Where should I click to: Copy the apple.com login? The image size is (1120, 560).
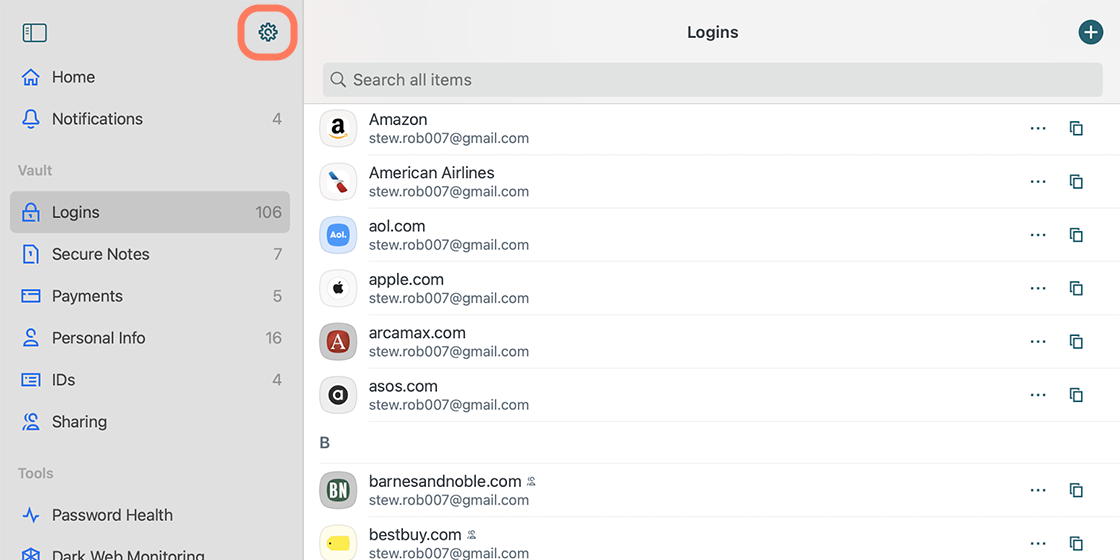[1076, 288]
